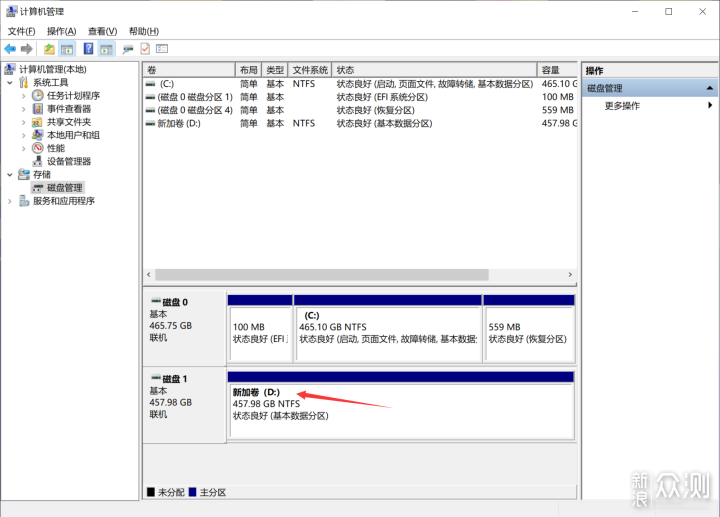Click the 磁盘 0 disk icon in graphical view
Screen dimensions: 720x517
point(156,301)
